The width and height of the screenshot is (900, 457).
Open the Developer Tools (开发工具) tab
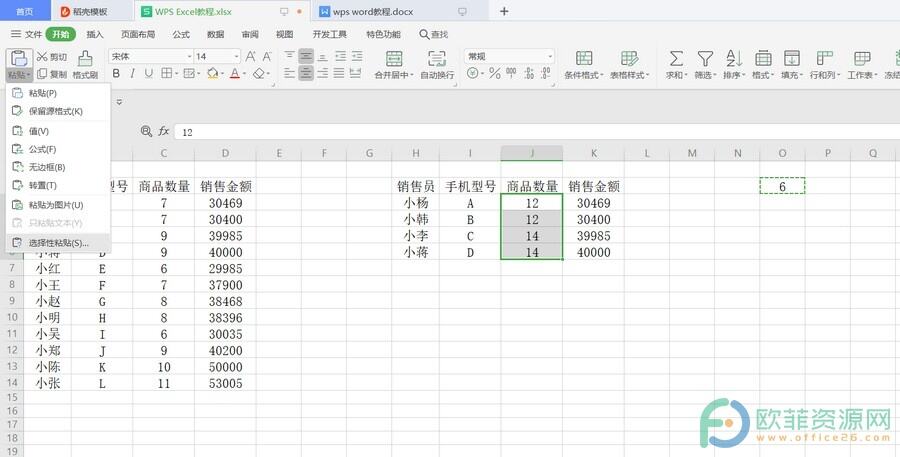tap(329, 34)
